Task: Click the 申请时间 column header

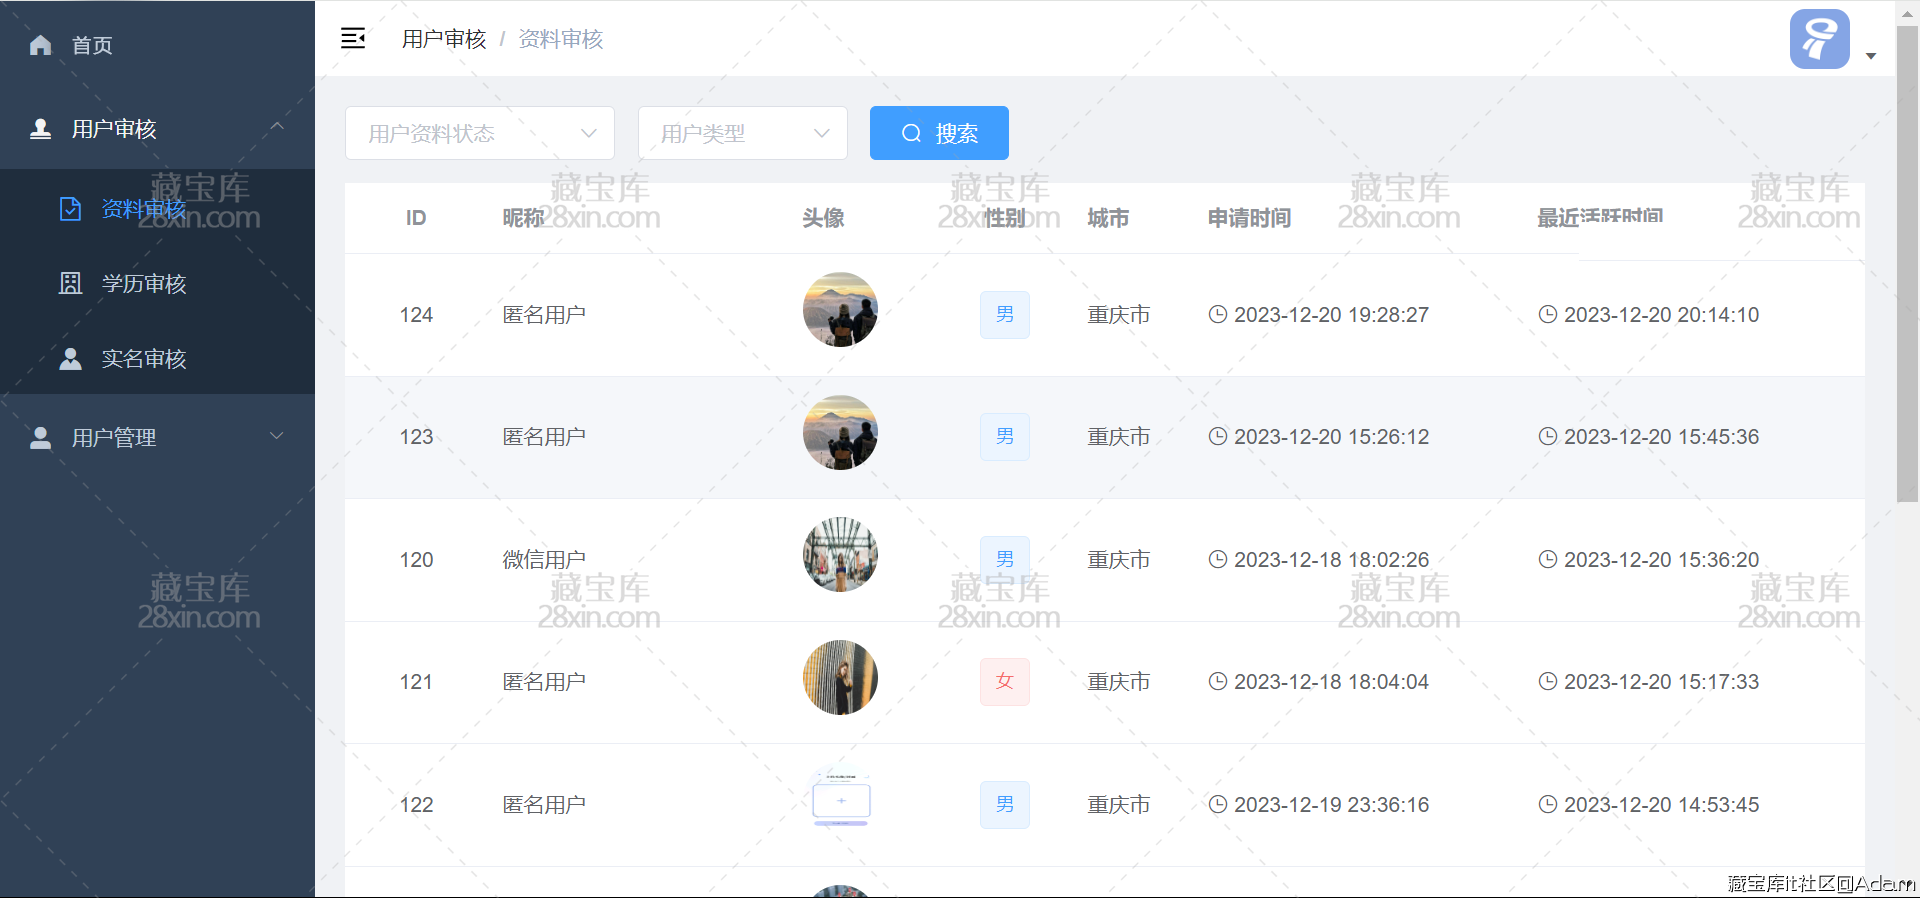Action: 1249,218
